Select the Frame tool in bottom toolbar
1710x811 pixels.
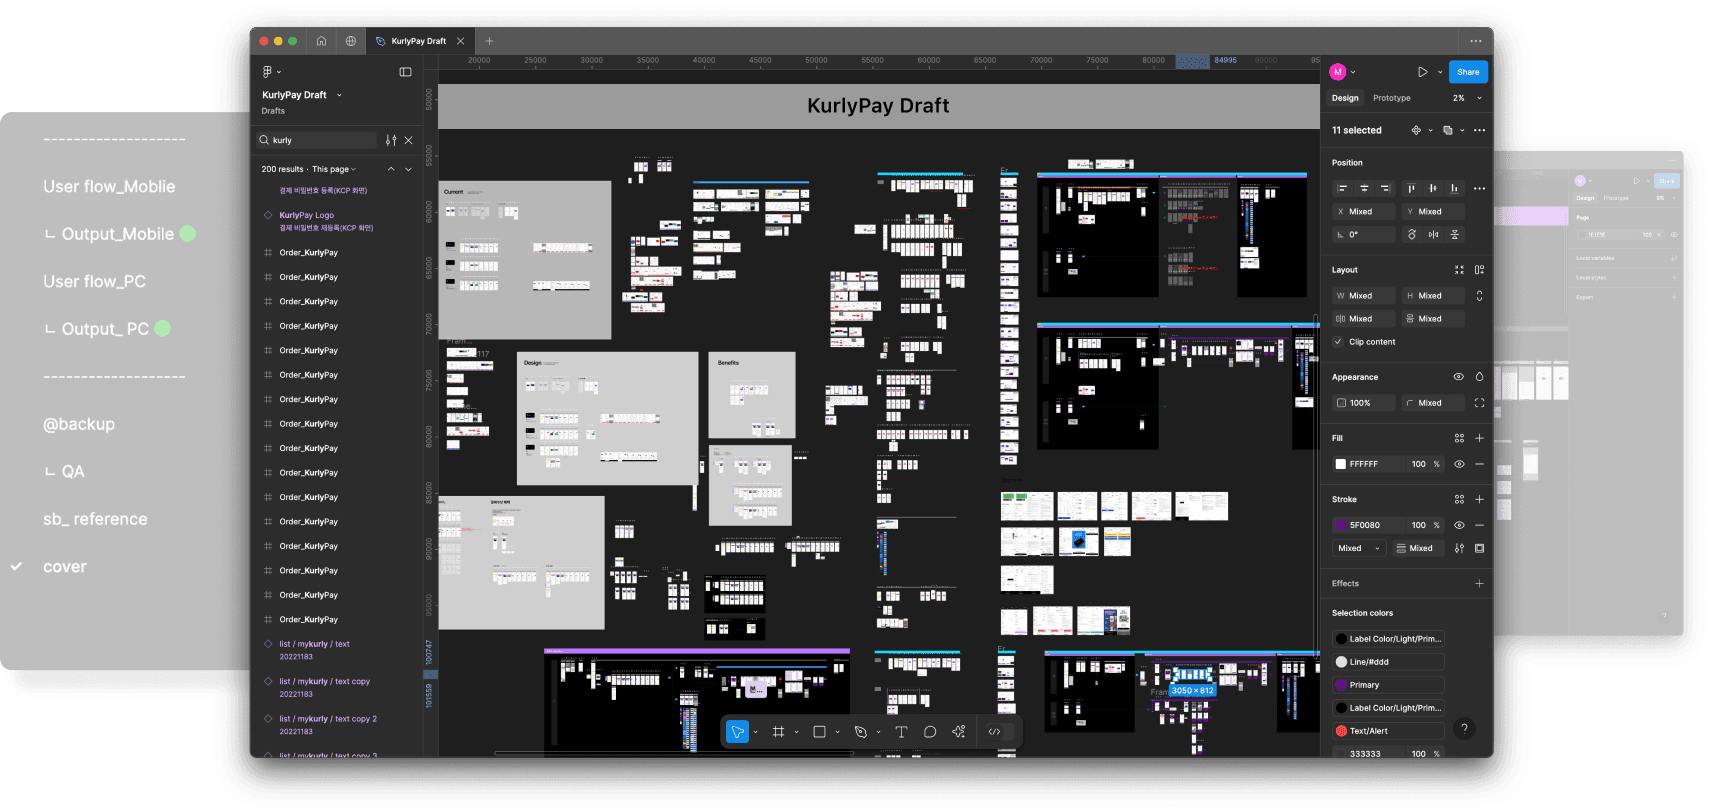[778, 732]
